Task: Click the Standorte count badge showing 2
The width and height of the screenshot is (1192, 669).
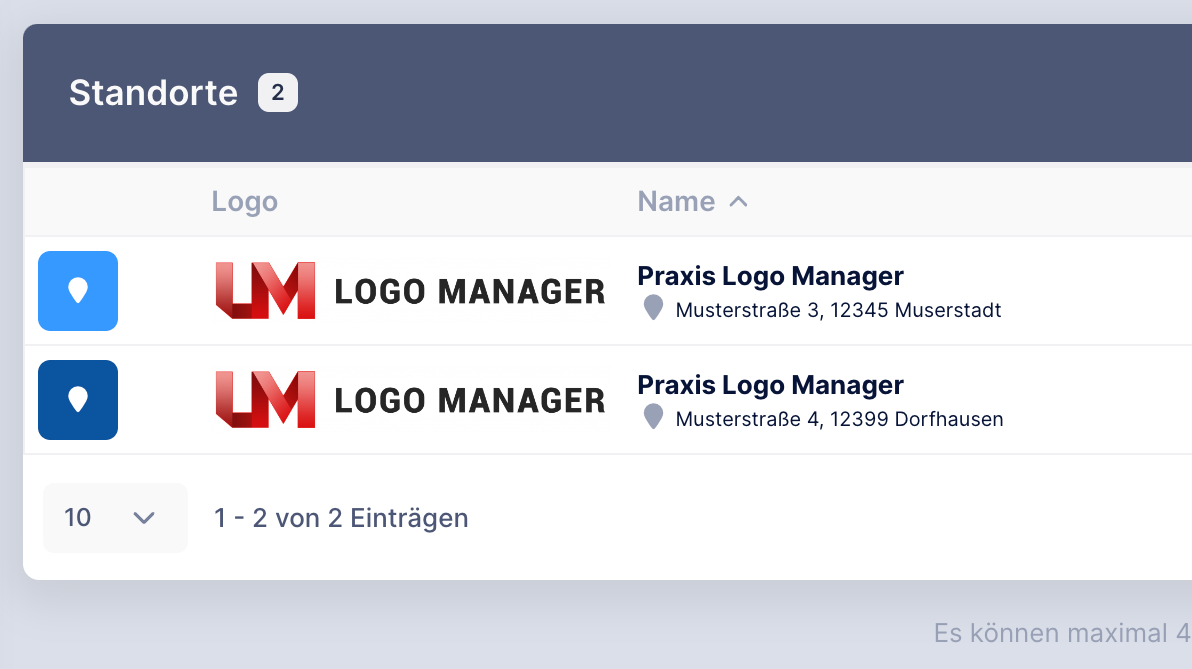Action: (x=277, y=93)
